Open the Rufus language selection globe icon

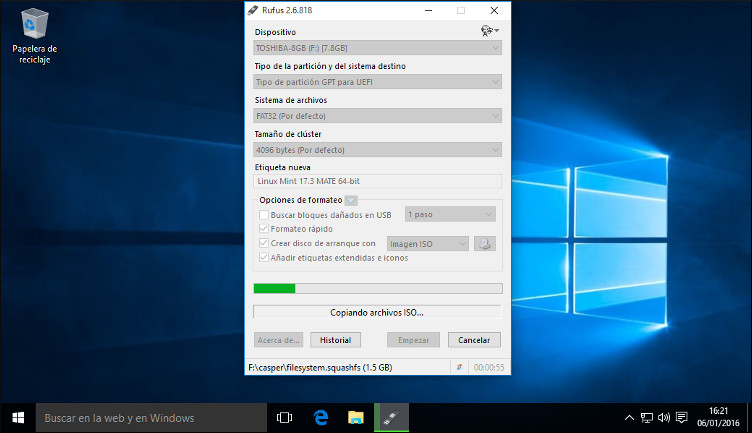click(x=490, y=31)
